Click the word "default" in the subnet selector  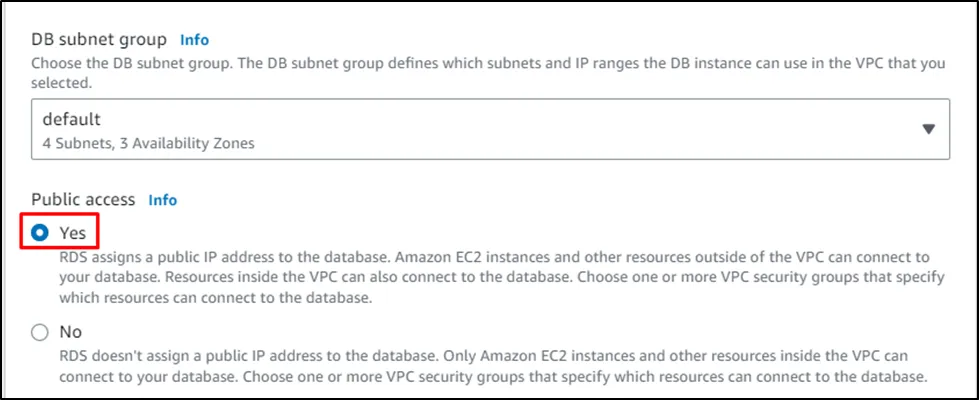point(71,119)
